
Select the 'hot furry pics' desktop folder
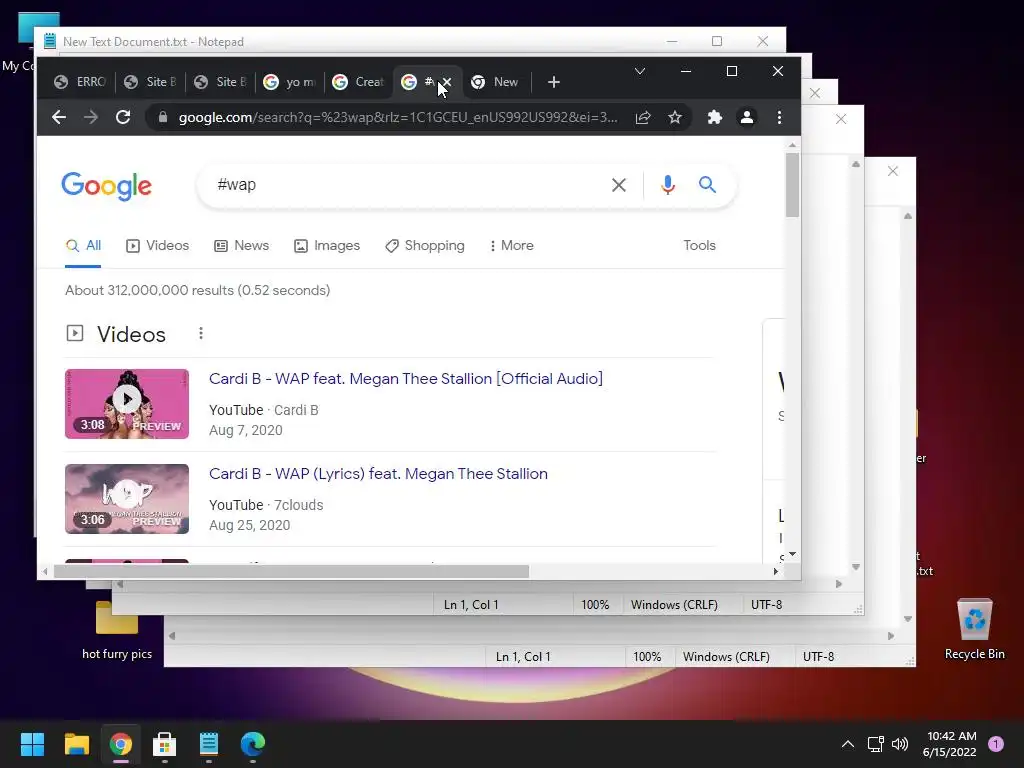pos(117,630)
